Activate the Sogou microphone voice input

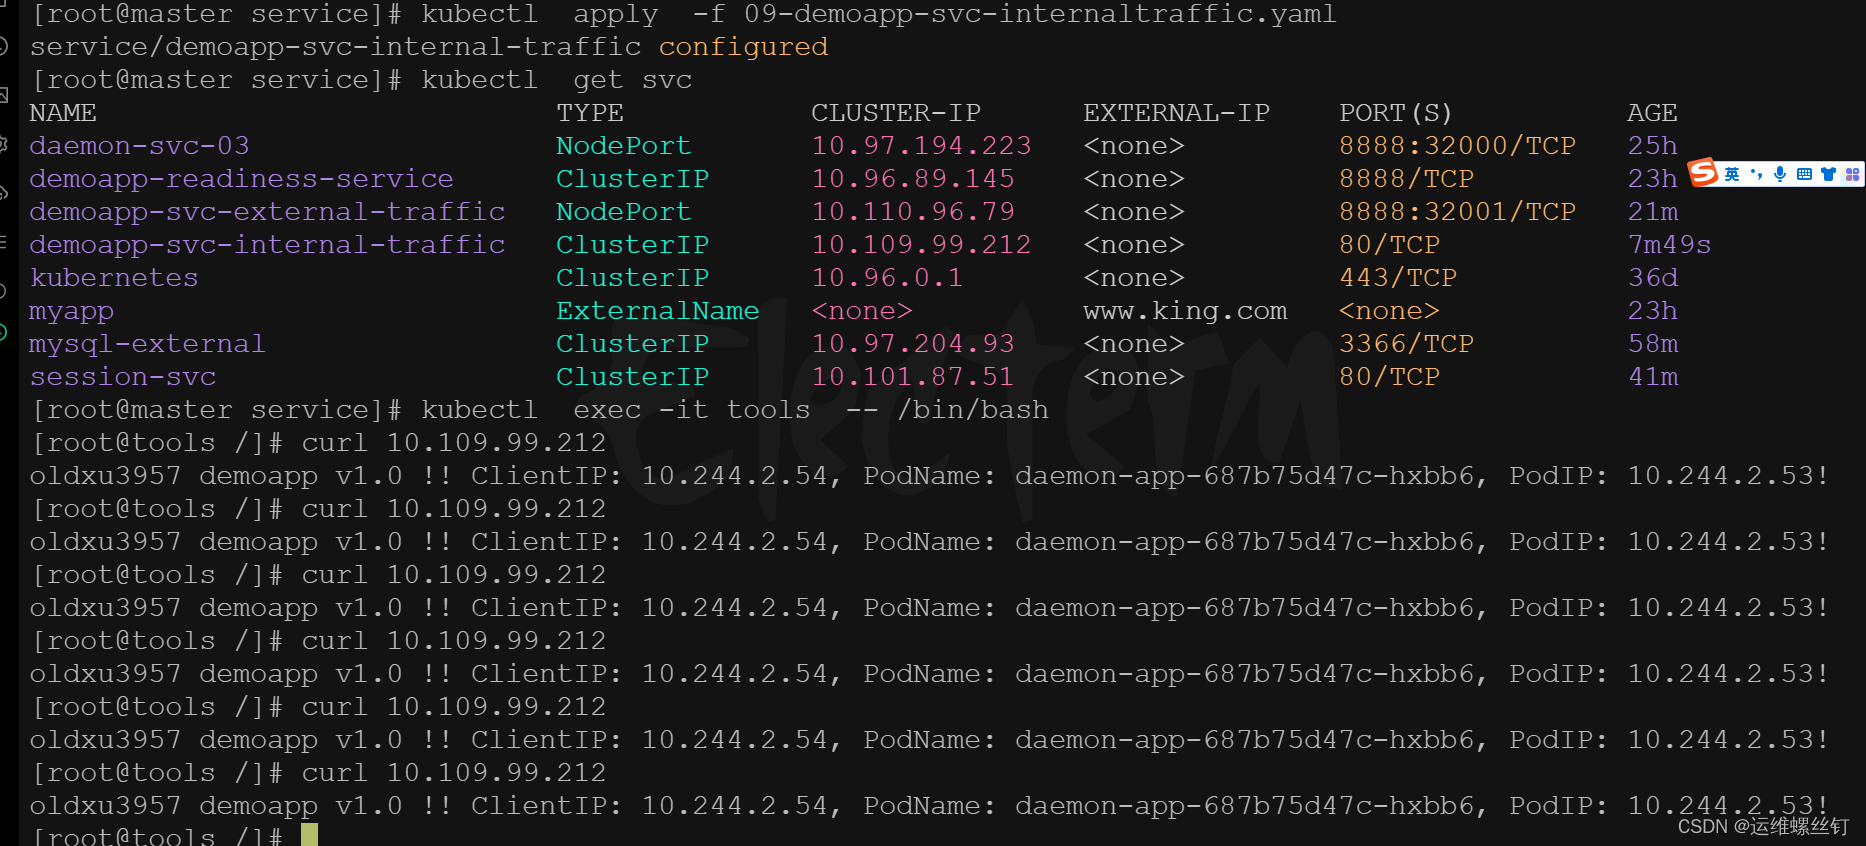coord(1780,174)
